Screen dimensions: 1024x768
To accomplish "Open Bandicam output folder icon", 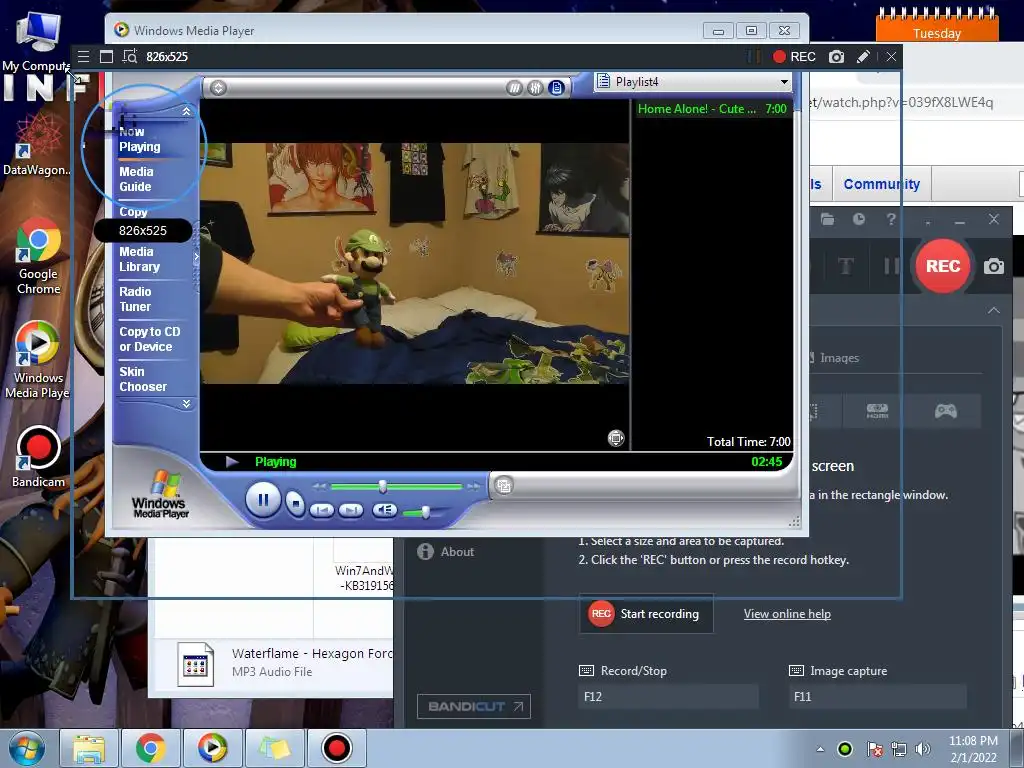I will click(827, 219).
